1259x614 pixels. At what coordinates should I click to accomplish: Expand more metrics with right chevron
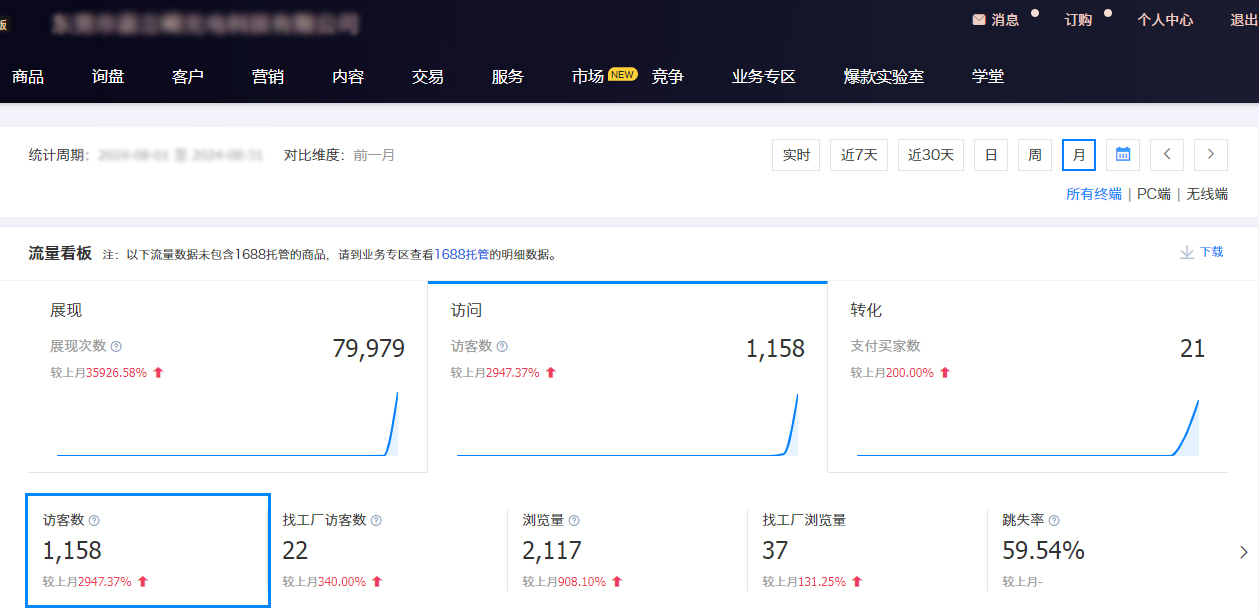(1244, 552)
